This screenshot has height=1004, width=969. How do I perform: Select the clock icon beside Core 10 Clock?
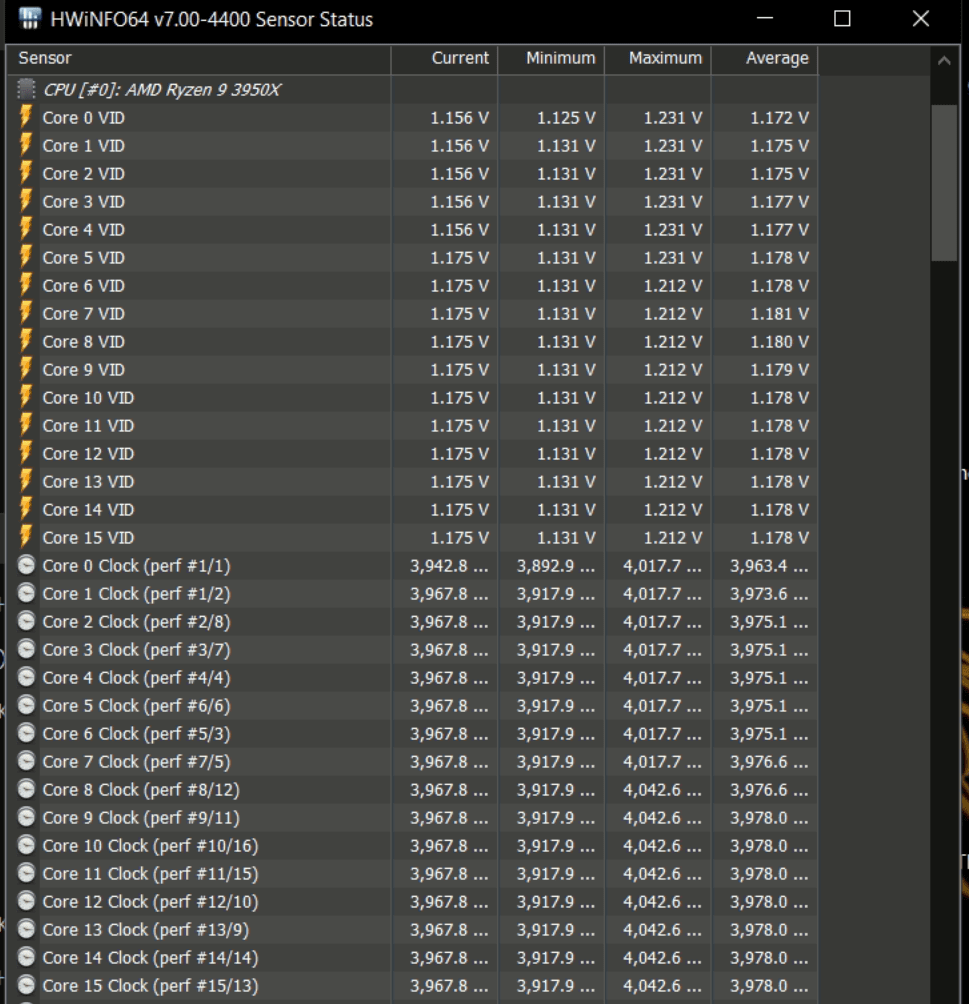click(x=26, y=845)
